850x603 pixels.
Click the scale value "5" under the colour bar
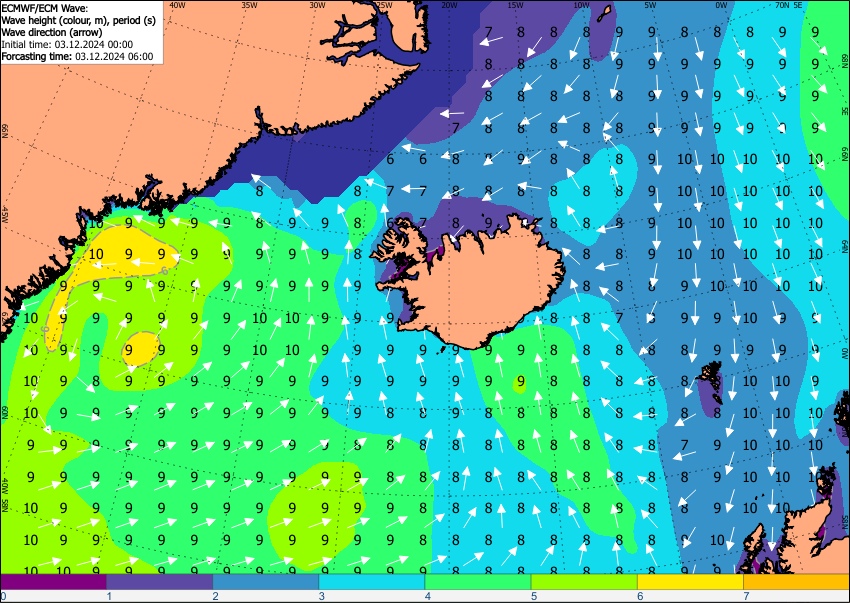[x=534, y=596]
